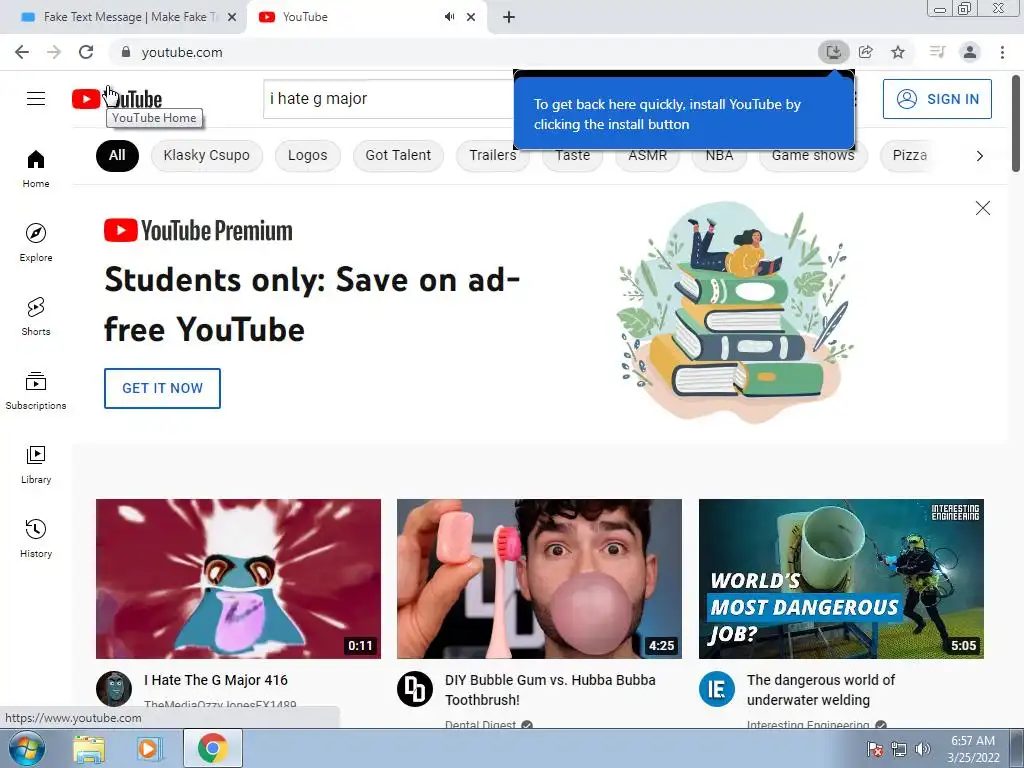Open a new browser tab

coord(509,17)
